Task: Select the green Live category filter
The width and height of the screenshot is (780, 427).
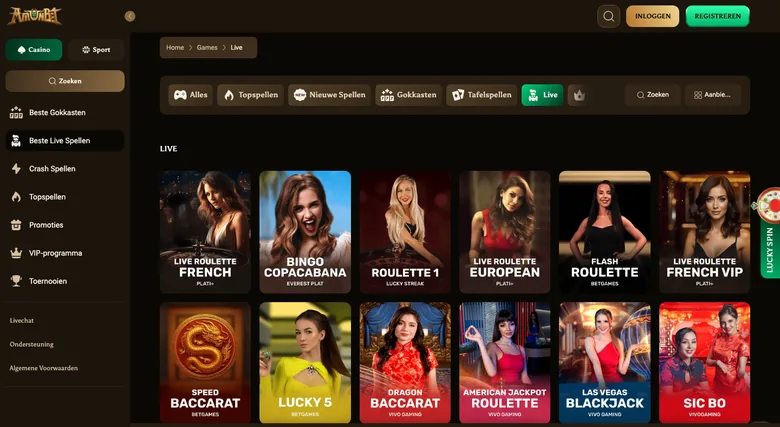Action: (542, 95)
